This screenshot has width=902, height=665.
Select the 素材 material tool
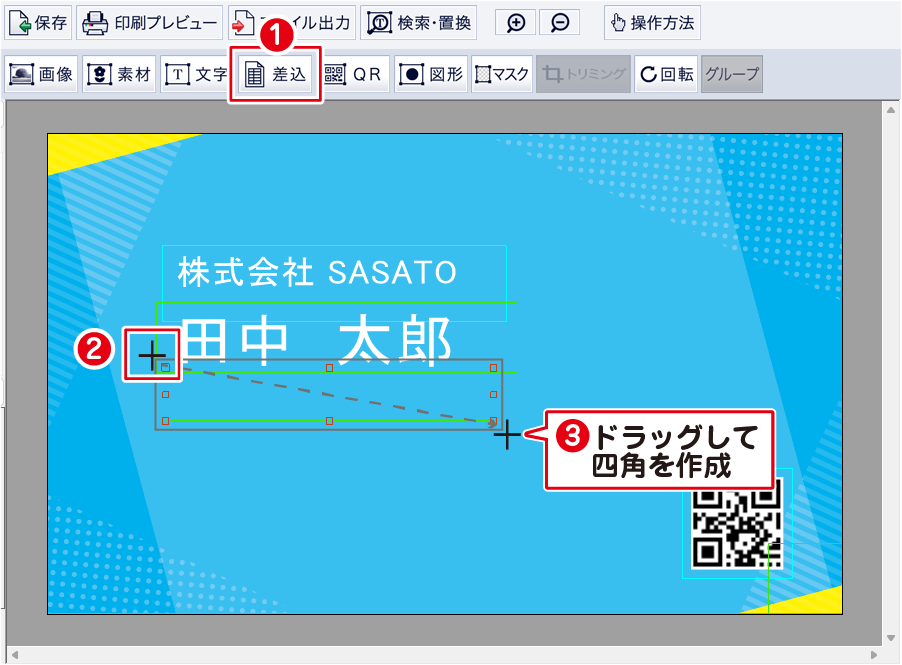coord(119,74)
